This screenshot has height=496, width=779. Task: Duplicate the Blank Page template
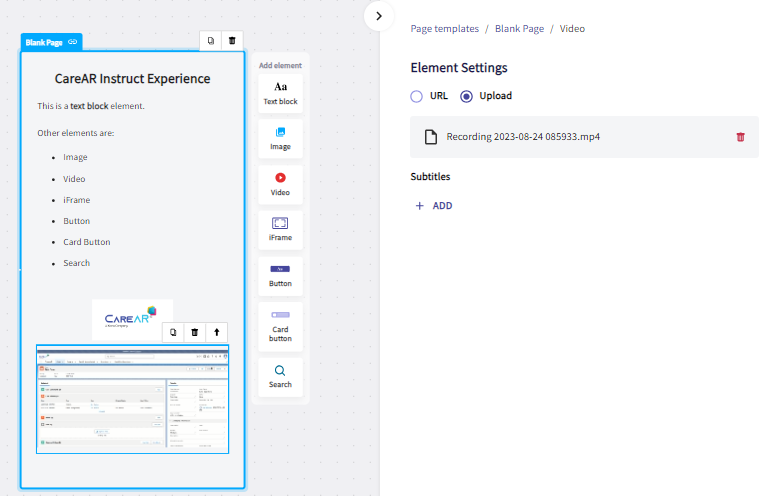pos(211,41)
